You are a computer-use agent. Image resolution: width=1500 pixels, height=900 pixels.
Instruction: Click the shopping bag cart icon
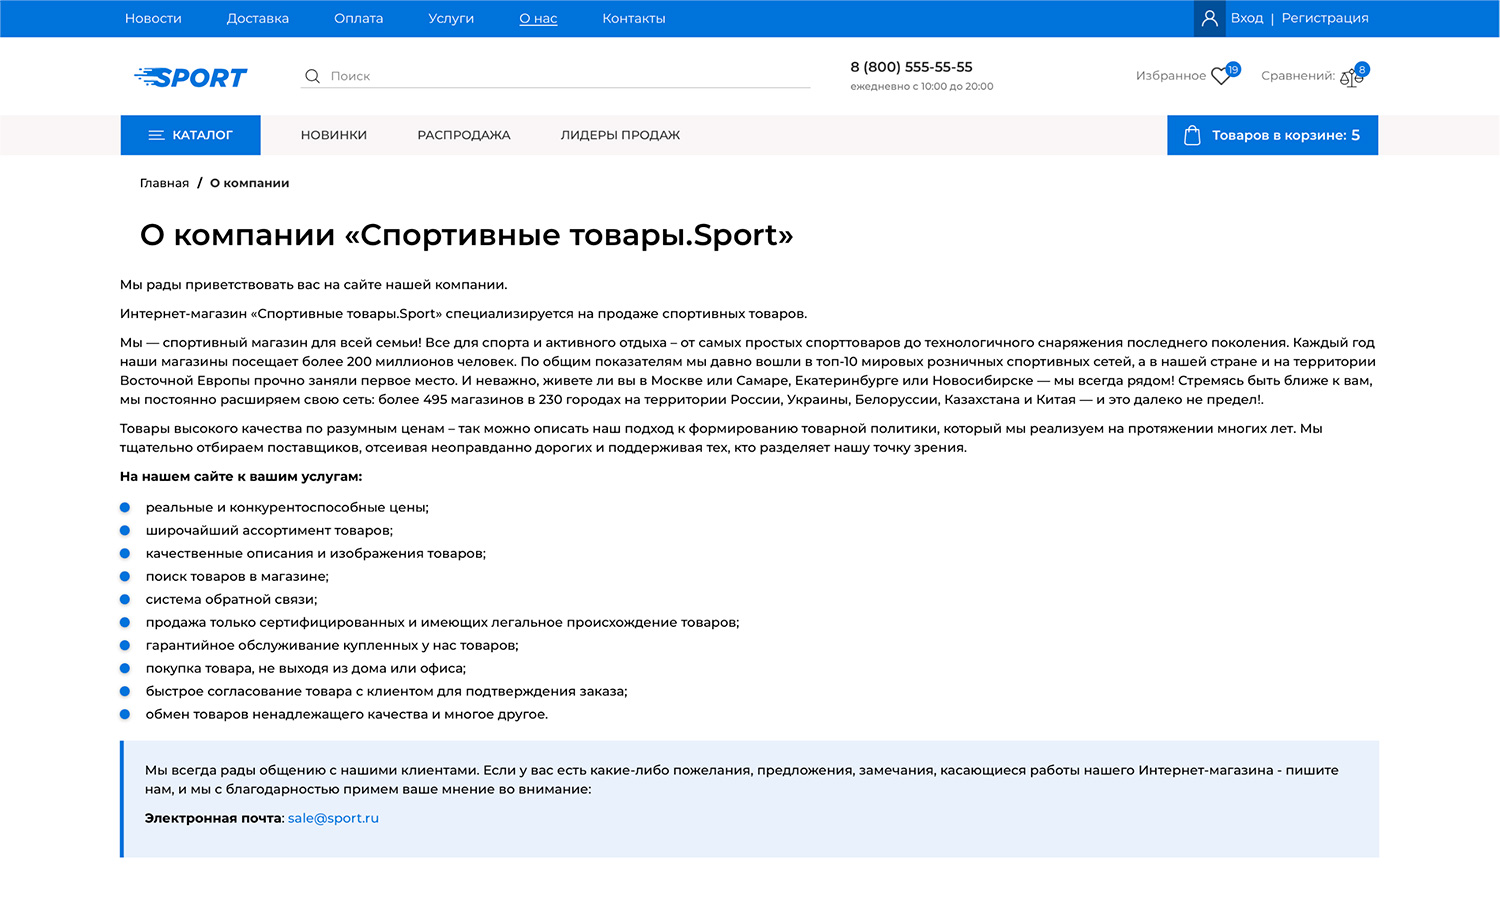coord(1192,135)
